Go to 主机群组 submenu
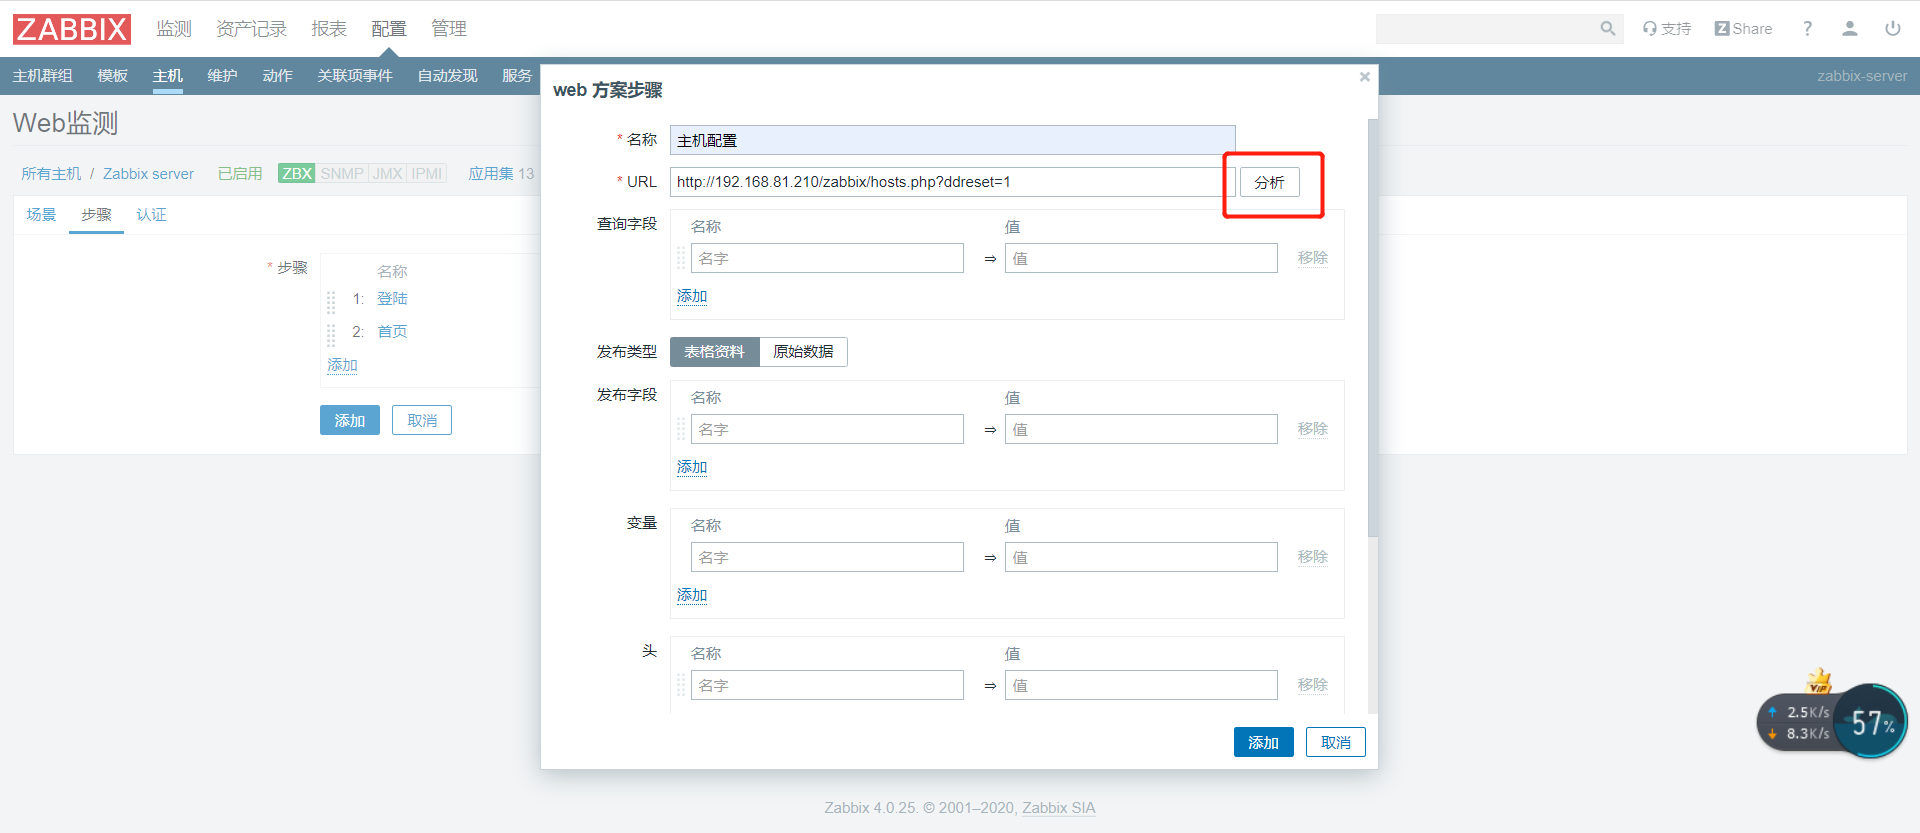The image size is (1920, 833). click(42, 76)
